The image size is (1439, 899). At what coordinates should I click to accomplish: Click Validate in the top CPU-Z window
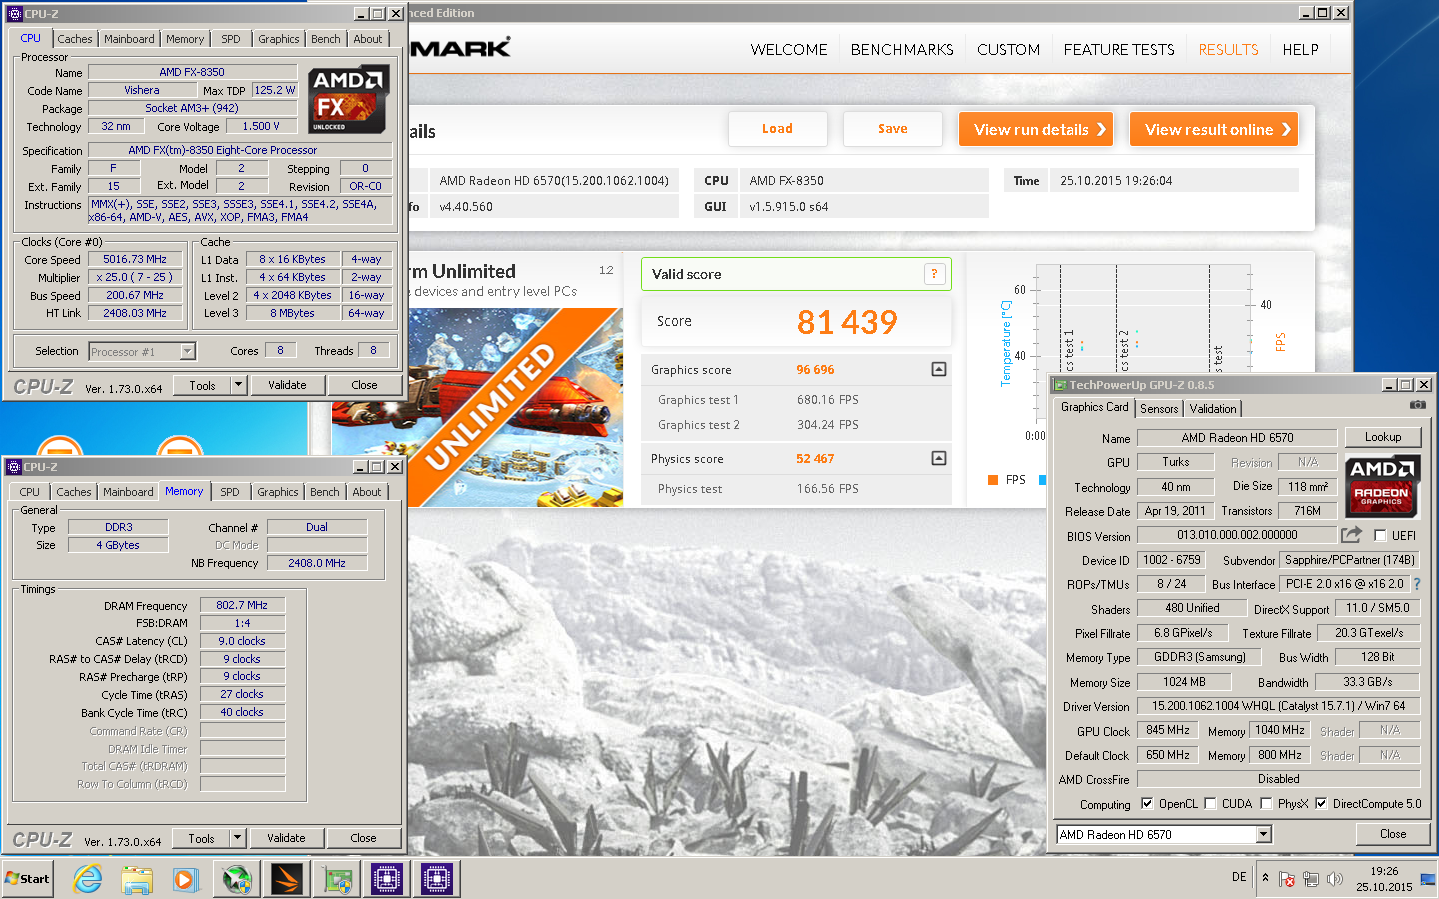pyautogui.click(x=288, y=385)
